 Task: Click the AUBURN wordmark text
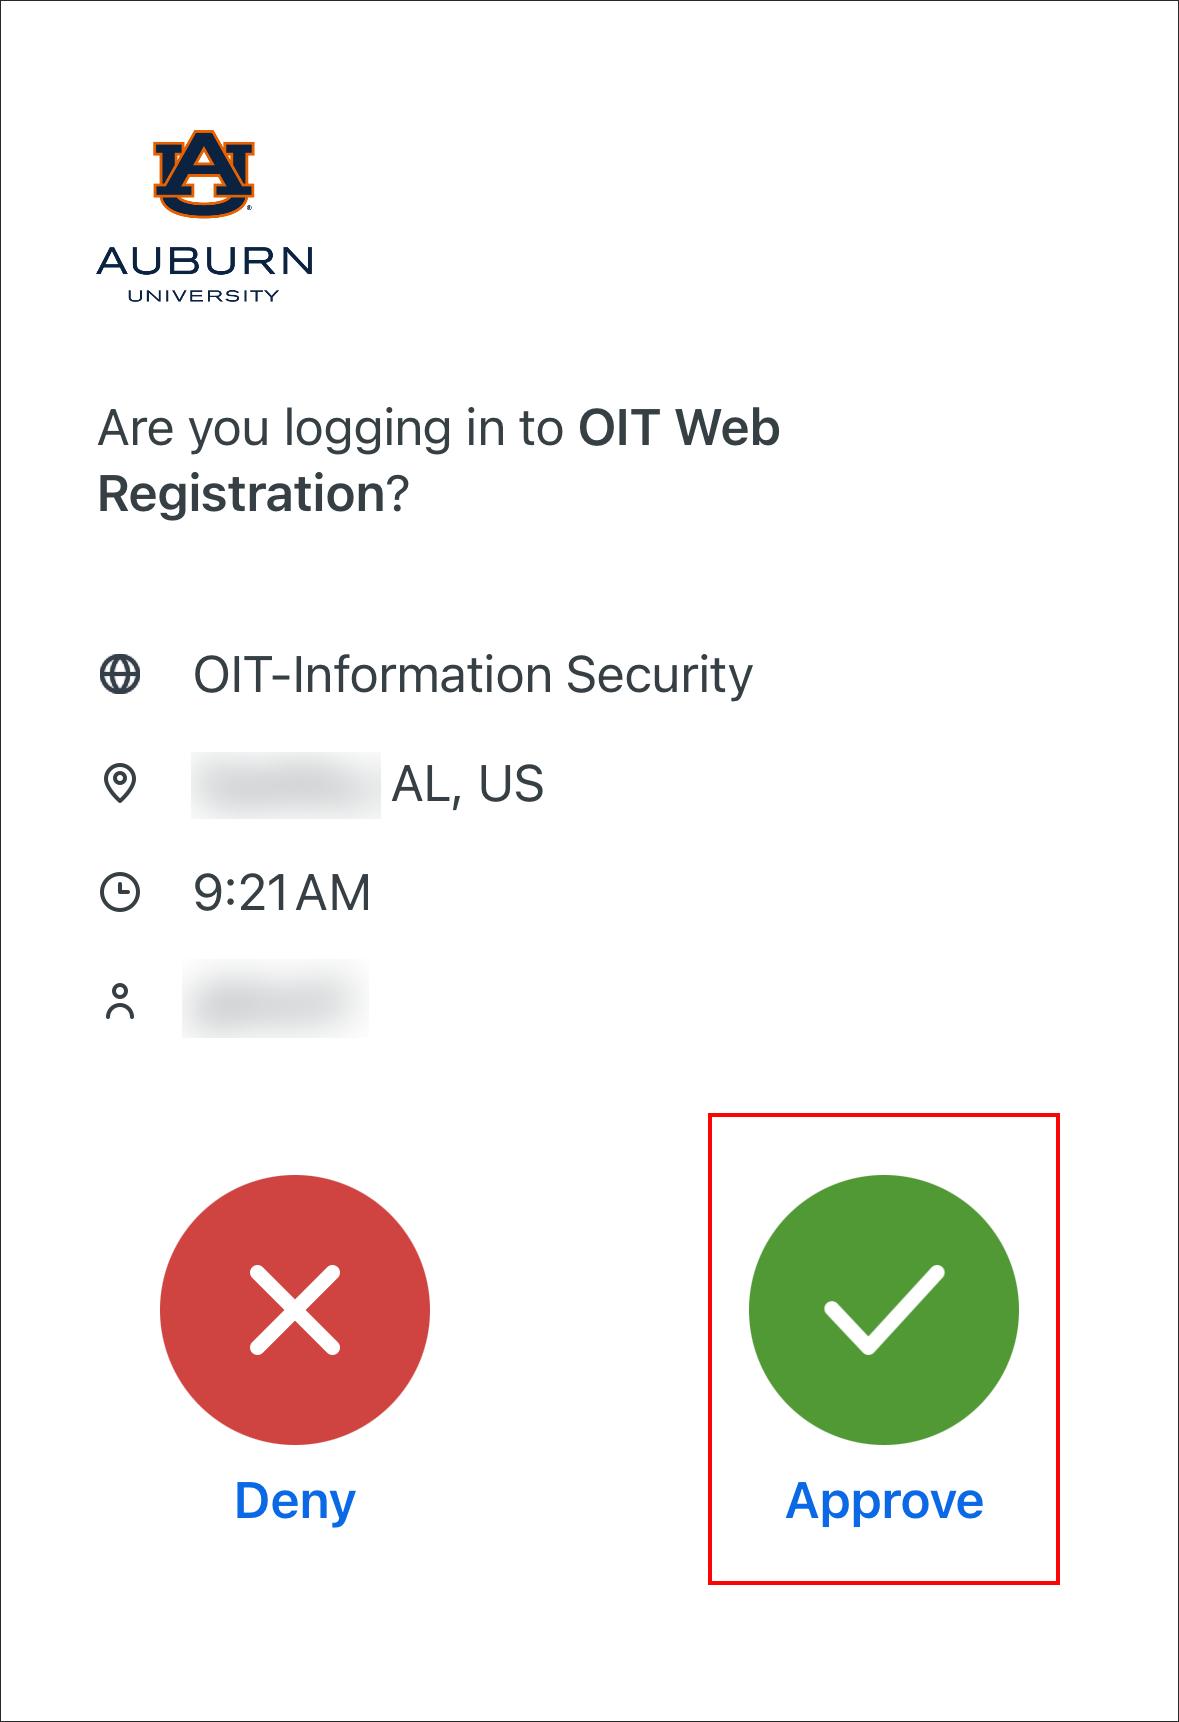(205, 261)
